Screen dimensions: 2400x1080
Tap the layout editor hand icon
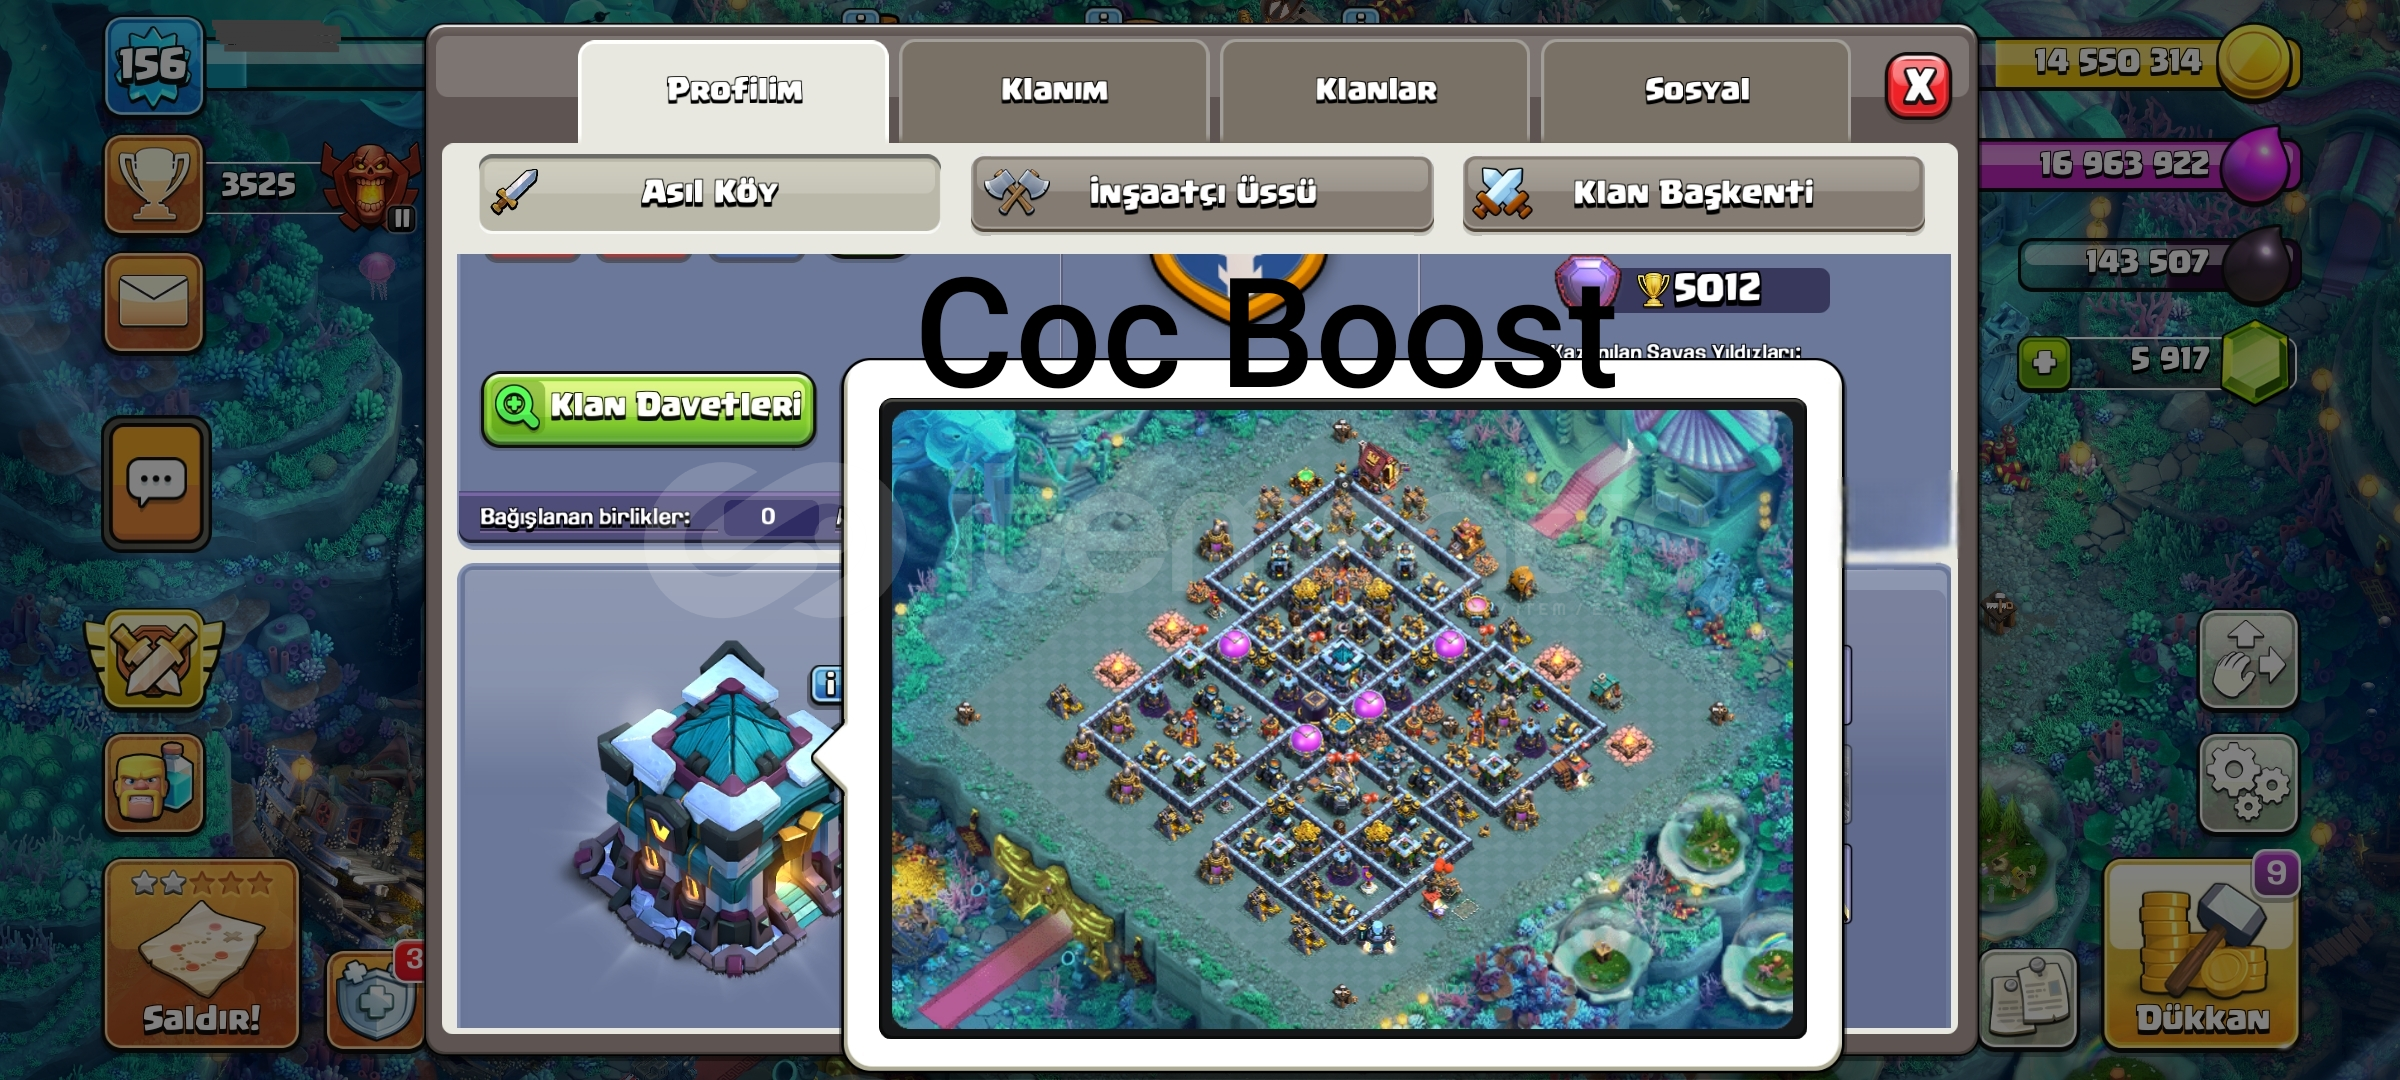coord(2248,660)
